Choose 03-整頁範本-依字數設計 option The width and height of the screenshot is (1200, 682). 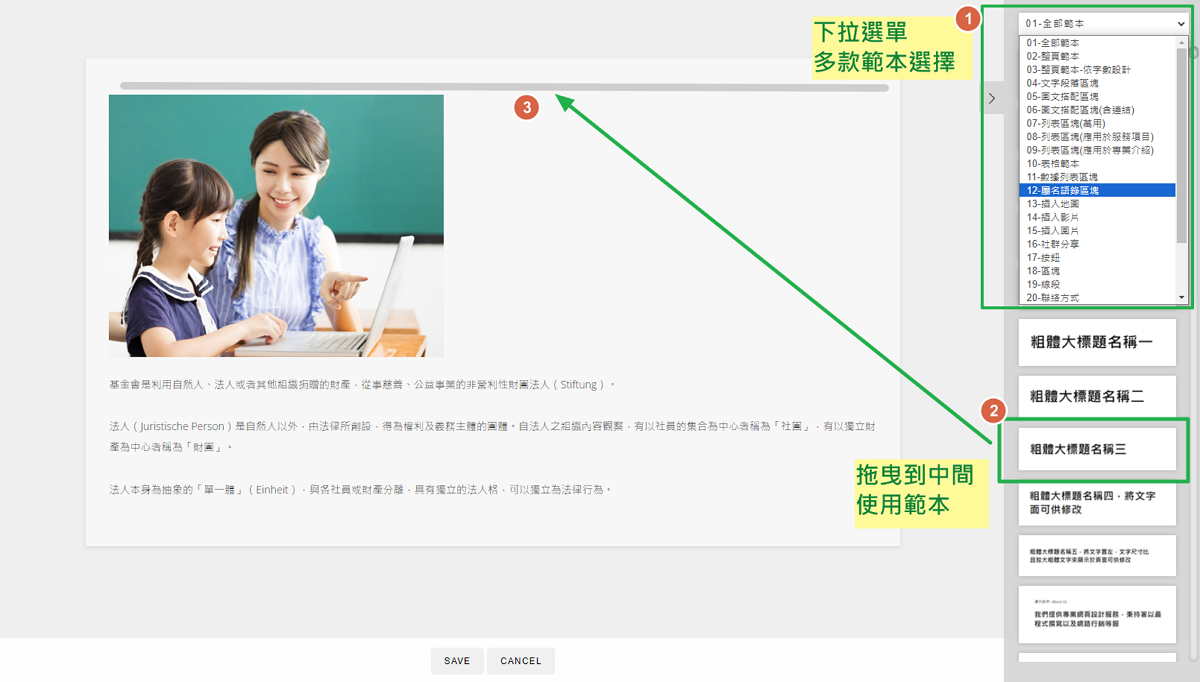pos(1097,70)
